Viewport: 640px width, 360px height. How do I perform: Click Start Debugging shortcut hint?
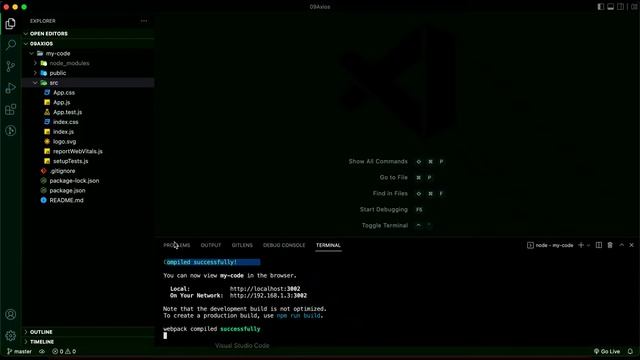[384, 209]
